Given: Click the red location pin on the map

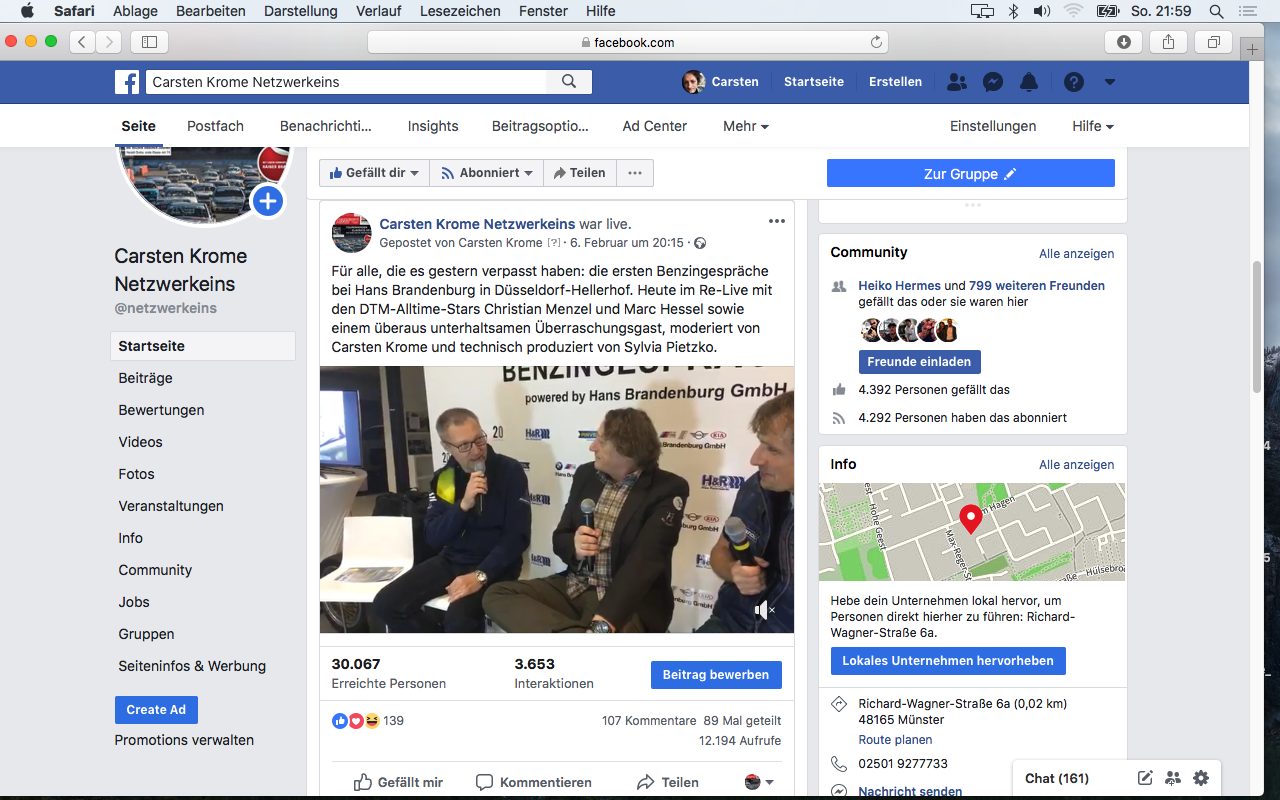Looking at the screenshot, I should tap(970, 519).
